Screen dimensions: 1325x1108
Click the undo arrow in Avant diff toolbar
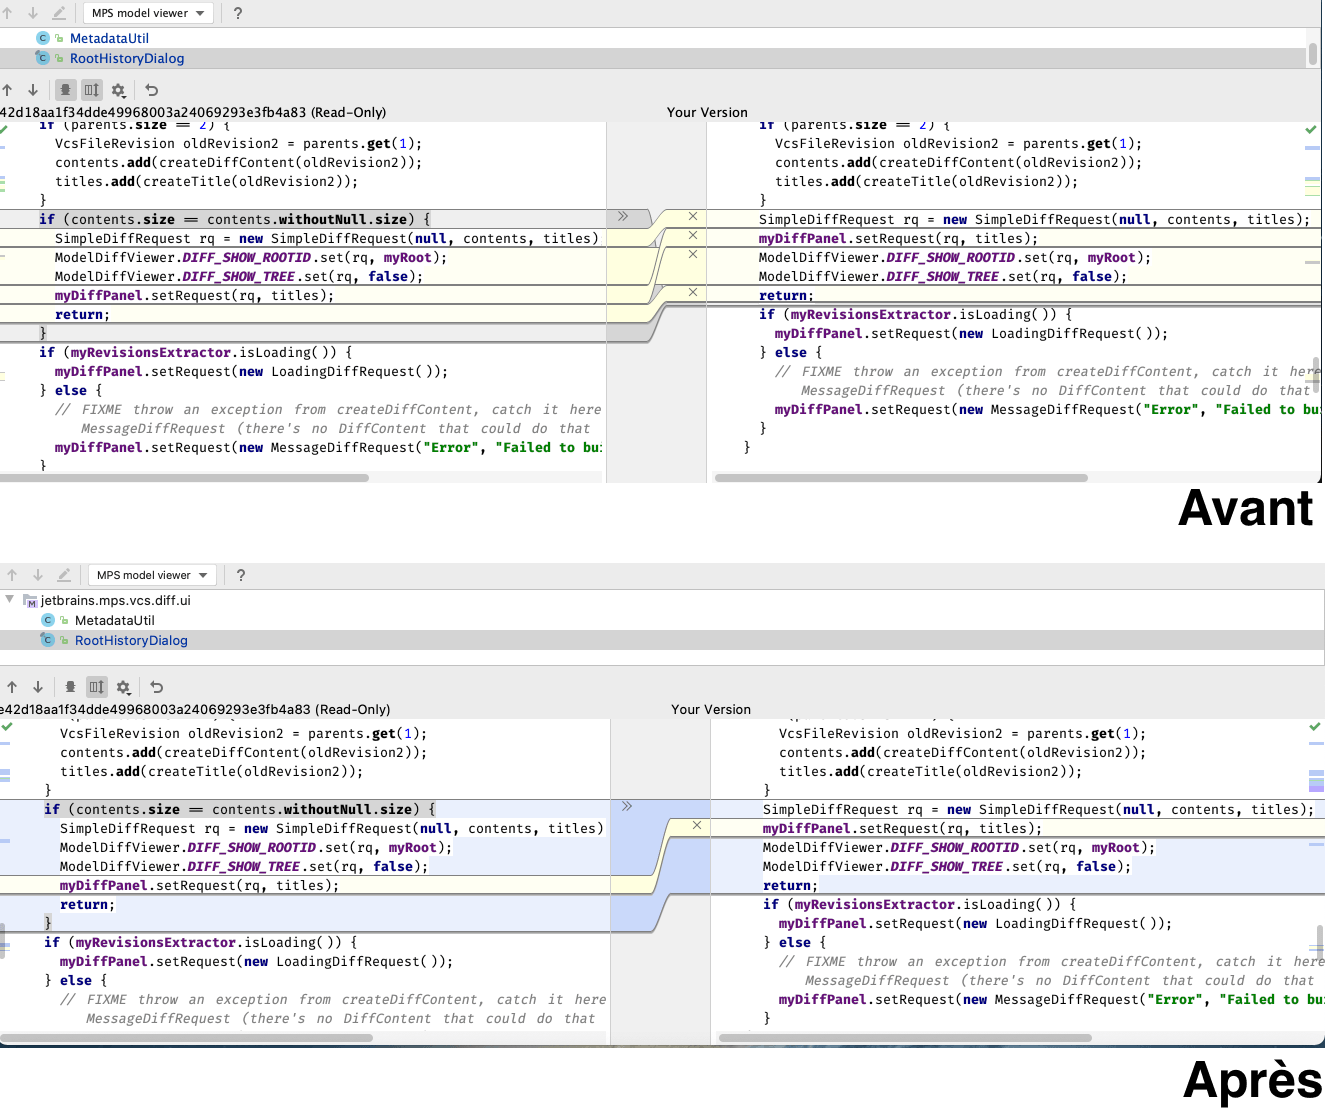152,90
